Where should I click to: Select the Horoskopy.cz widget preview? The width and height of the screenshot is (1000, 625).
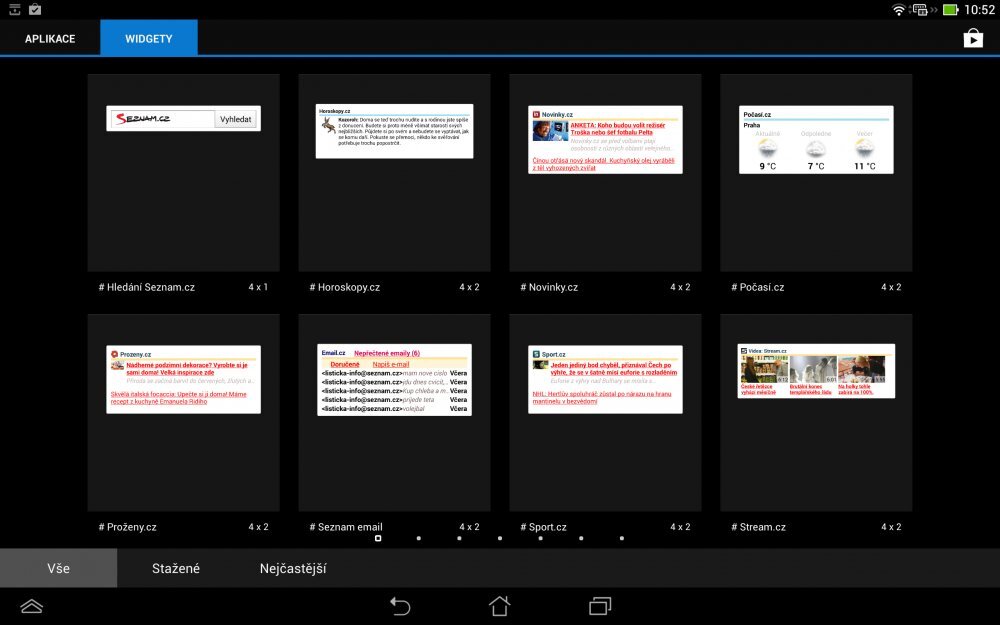click(394, 172)
